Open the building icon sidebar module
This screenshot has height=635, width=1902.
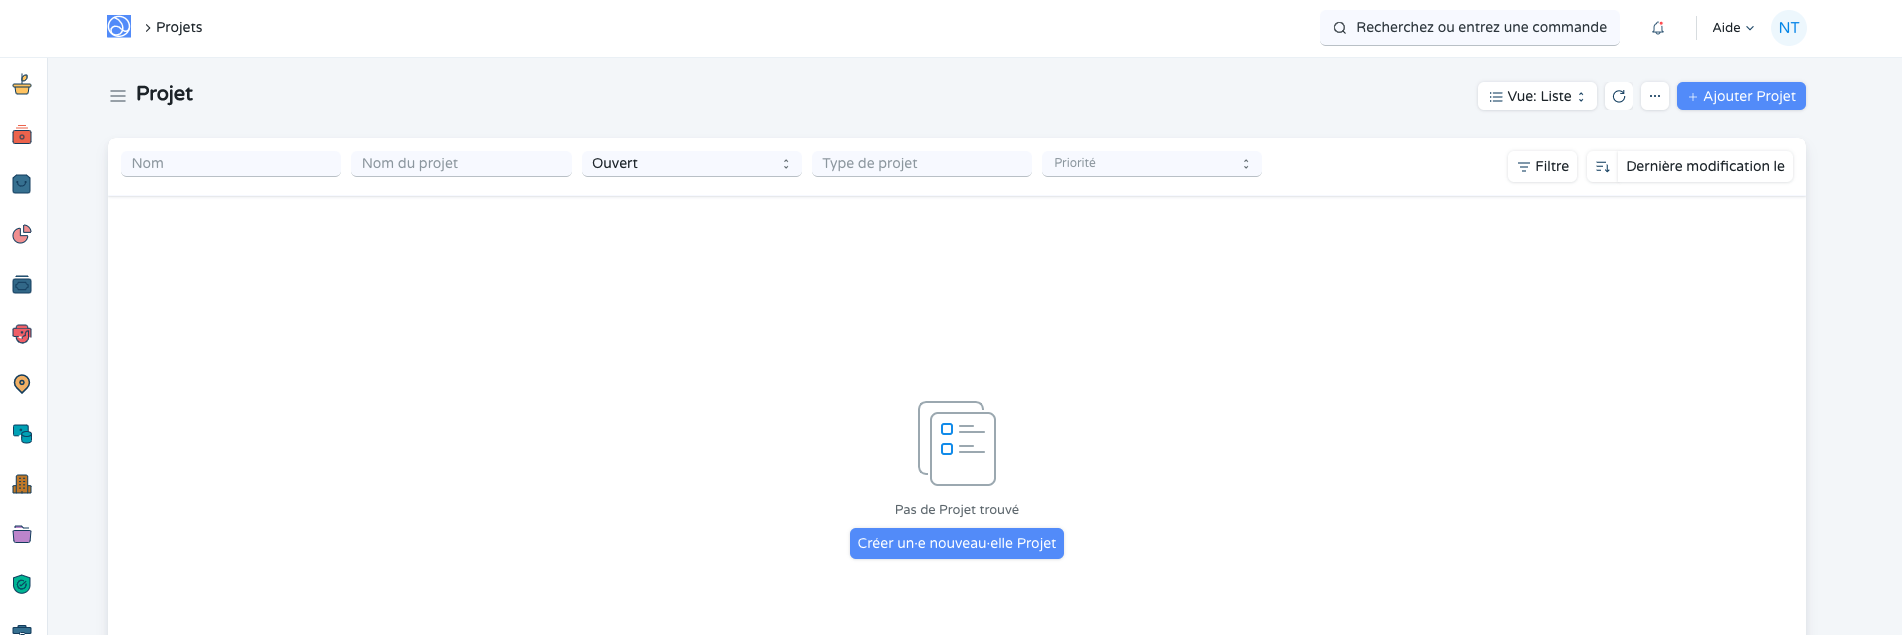coord(22,484)
